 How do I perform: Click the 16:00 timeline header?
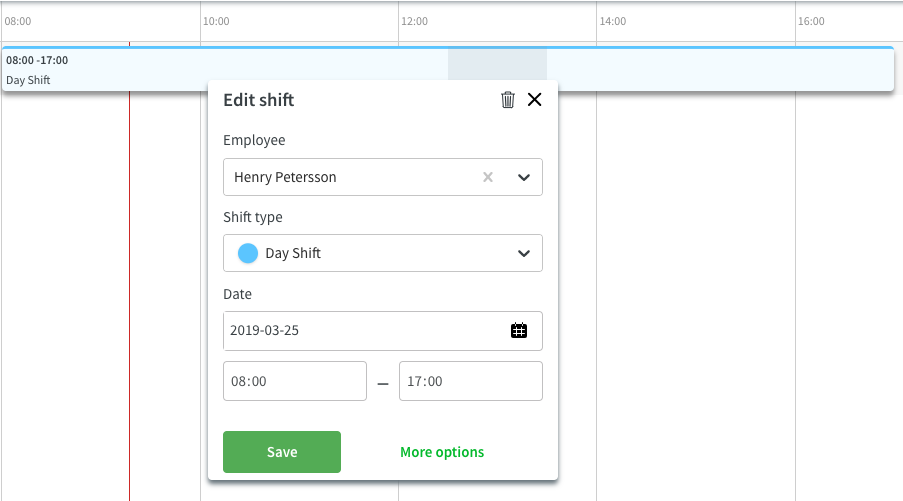click(811, 21)
